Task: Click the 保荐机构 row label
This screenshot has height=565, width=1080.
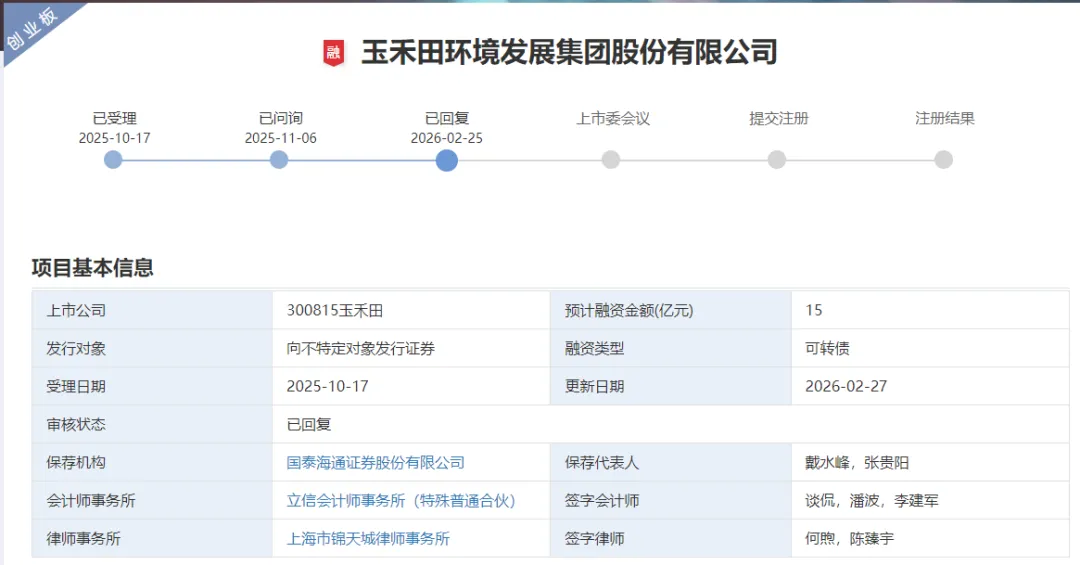Action: pos(76,462)
